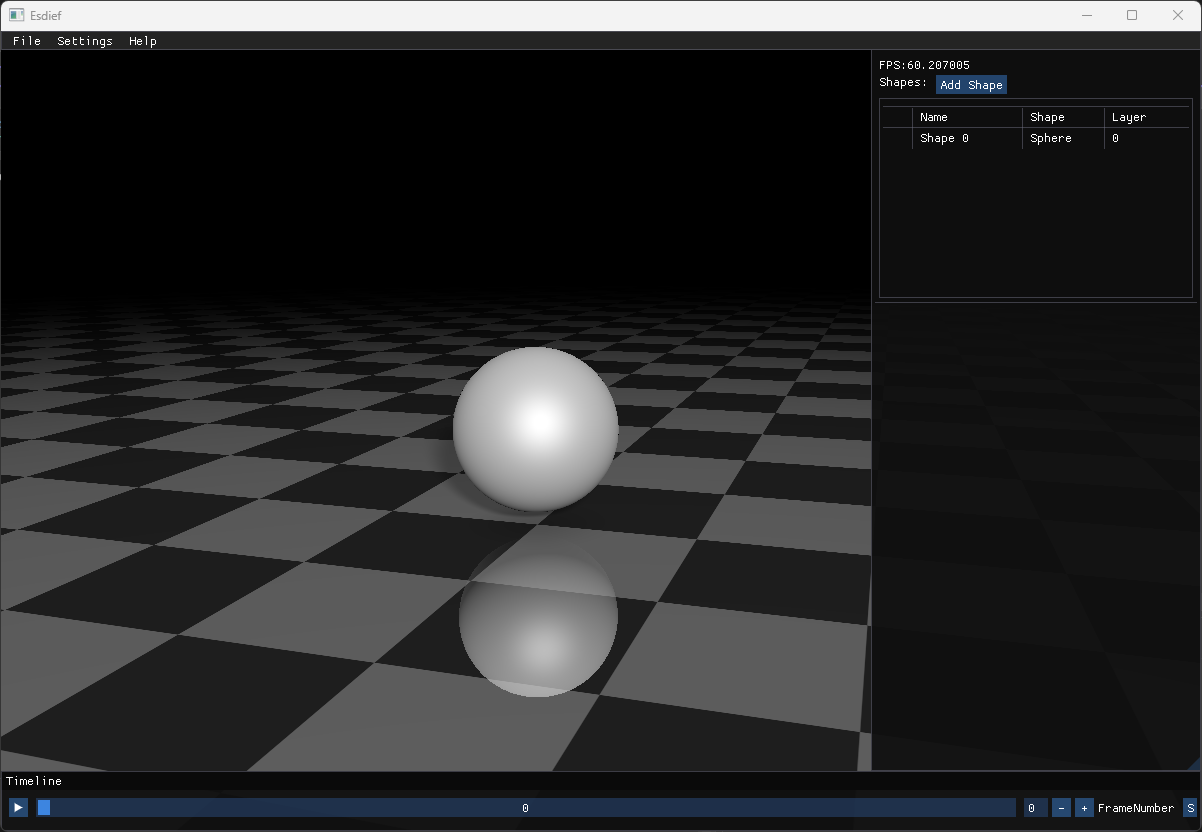Click the Esdief app icon in title bar
This screenshot has width=1202, height=832.
(16, 15)
